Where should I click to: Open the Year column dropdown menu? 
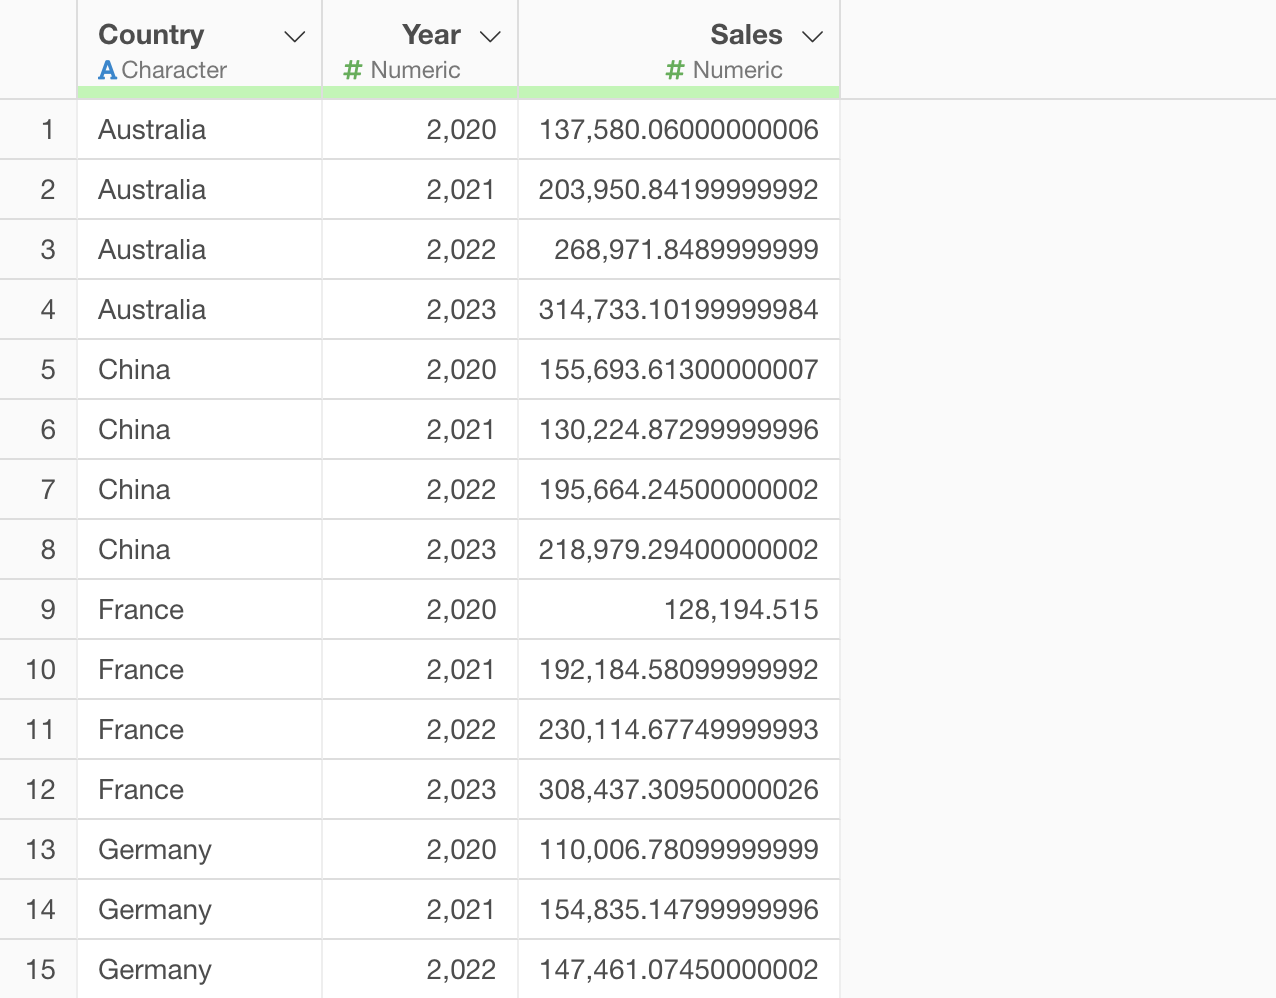tap(490, 37)
